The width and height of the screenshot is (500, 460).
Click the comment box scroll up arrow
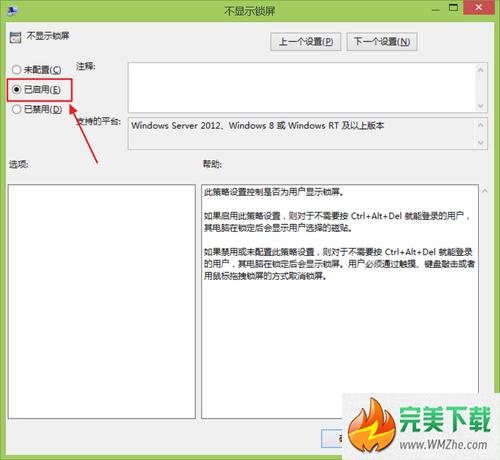point(480,70)
